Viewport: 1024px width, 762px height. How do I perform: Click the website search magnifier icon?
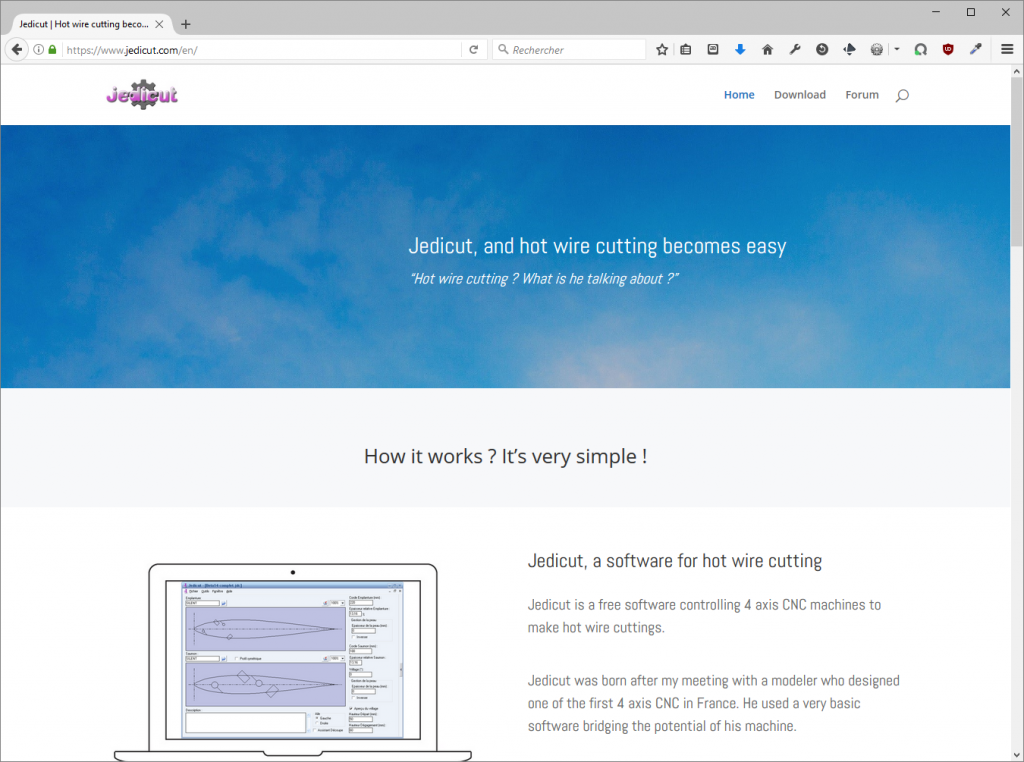click(x=902, y=95)
